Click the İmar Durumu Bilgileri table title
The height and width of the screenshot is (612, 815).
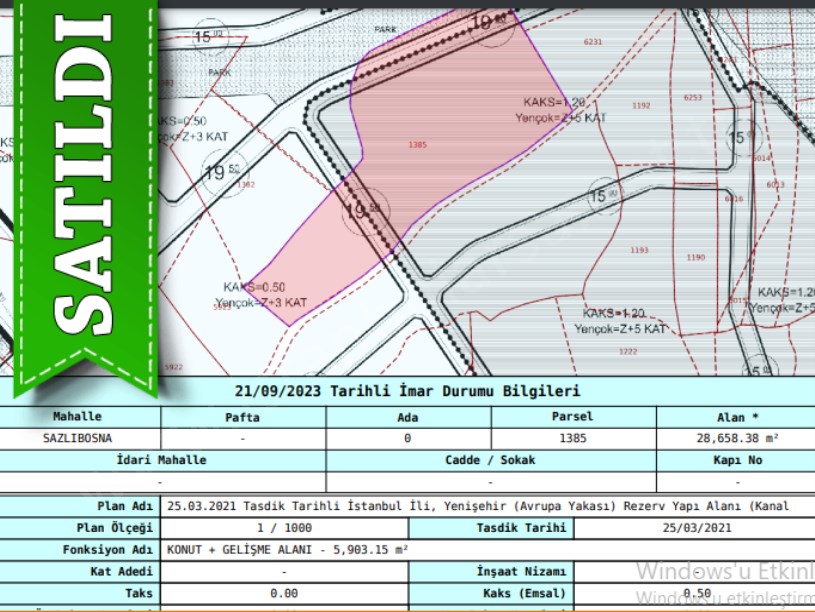click(x=407, y=391)
